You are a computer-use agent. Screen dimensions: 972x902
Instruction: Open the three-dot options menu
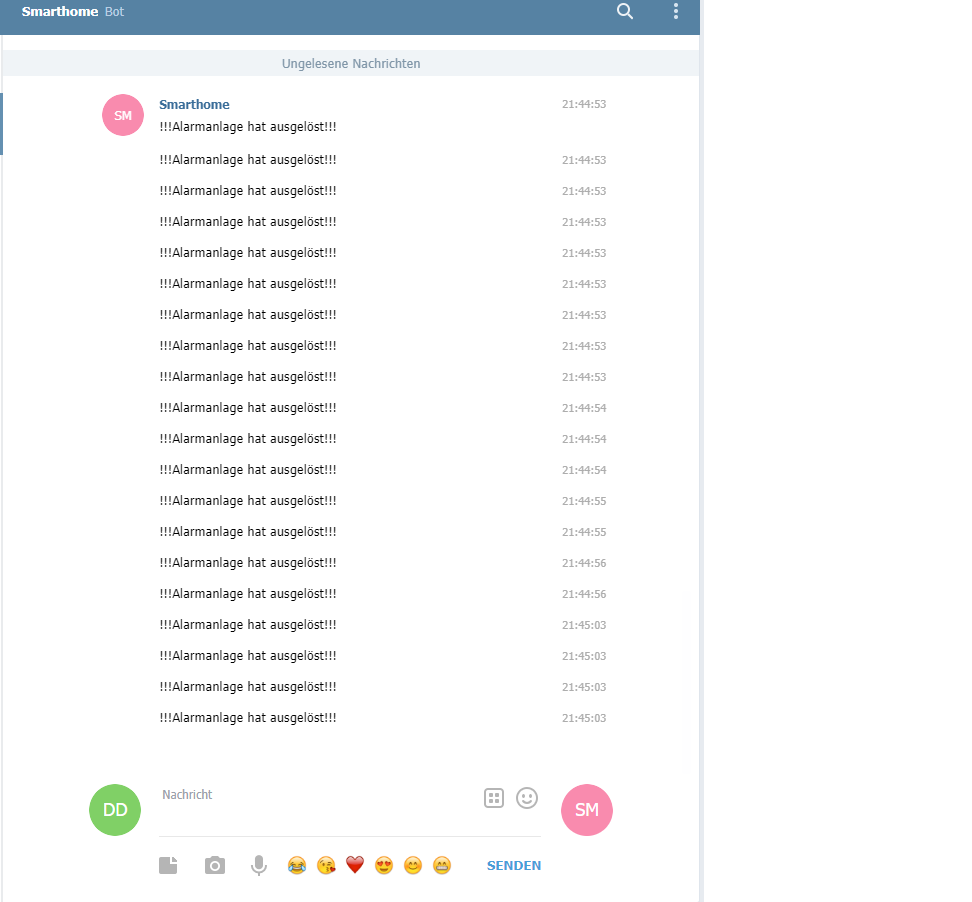pos(676,11)
